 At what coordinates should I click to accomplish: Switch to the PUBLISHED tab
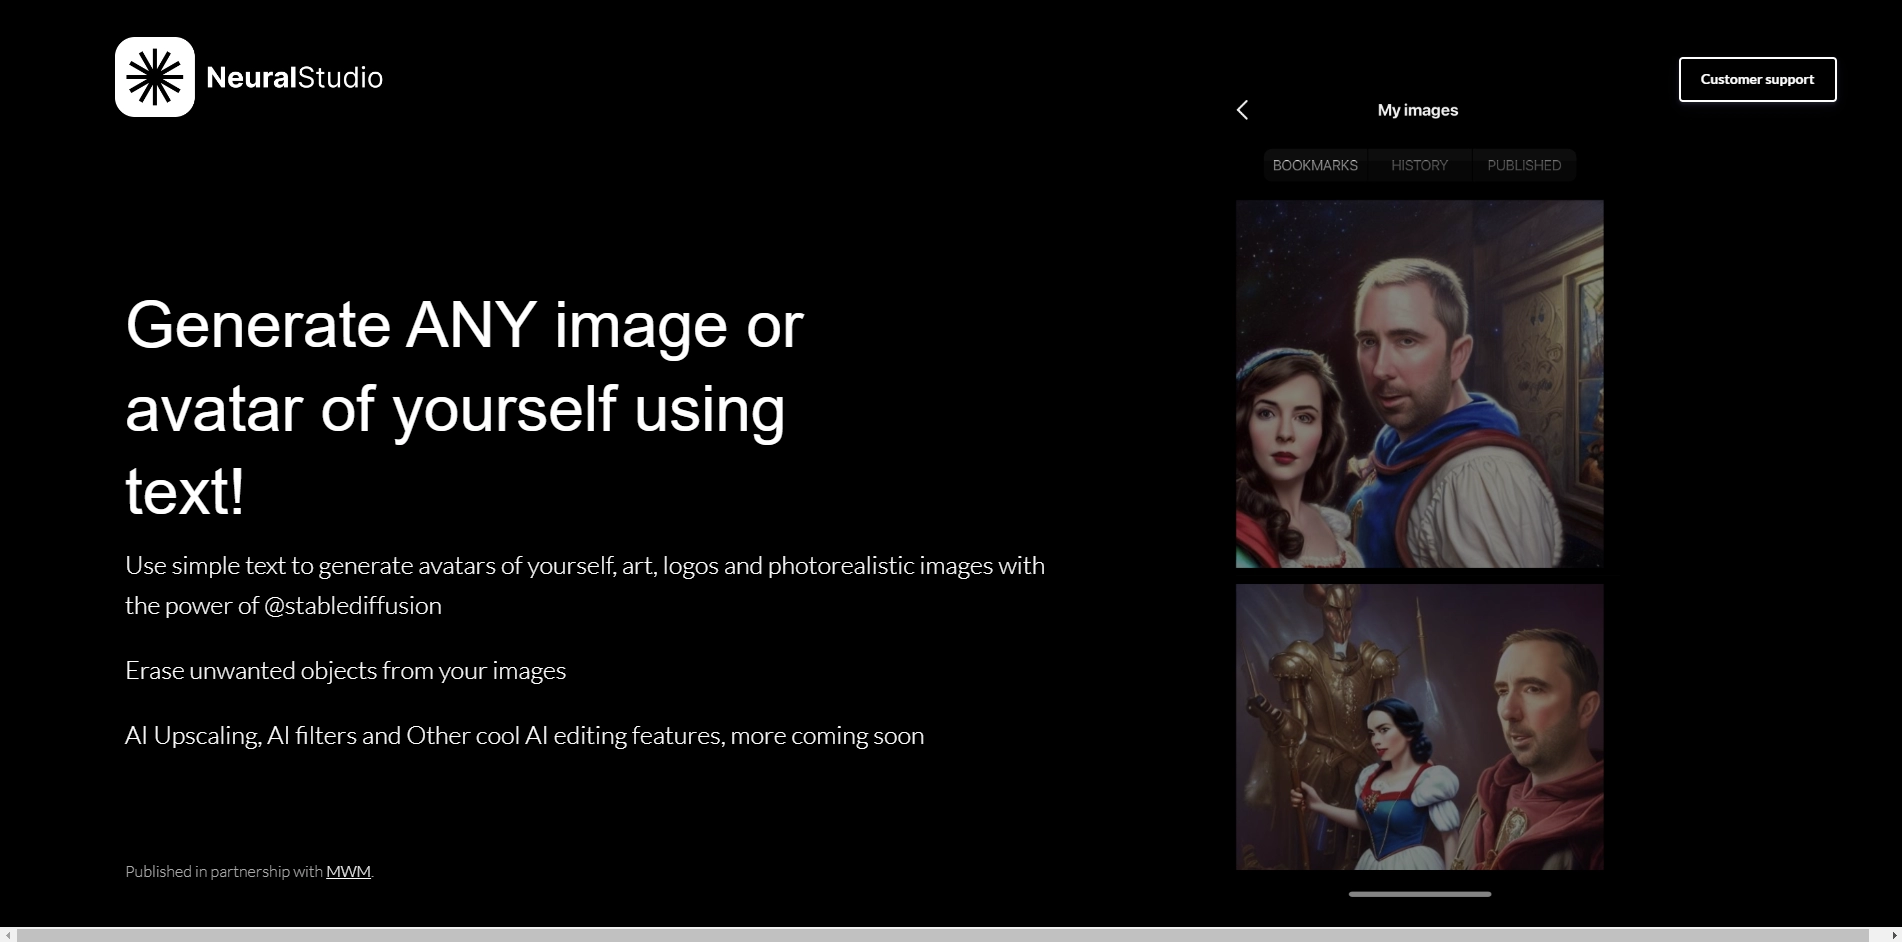click(x=1523, y=165)
